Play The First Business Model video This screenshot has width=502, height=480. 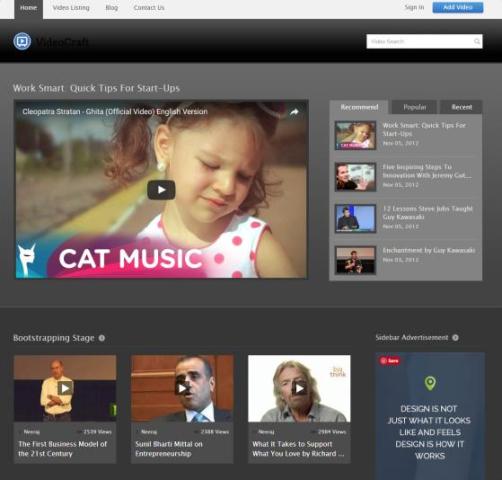click(x=65, y=388)
